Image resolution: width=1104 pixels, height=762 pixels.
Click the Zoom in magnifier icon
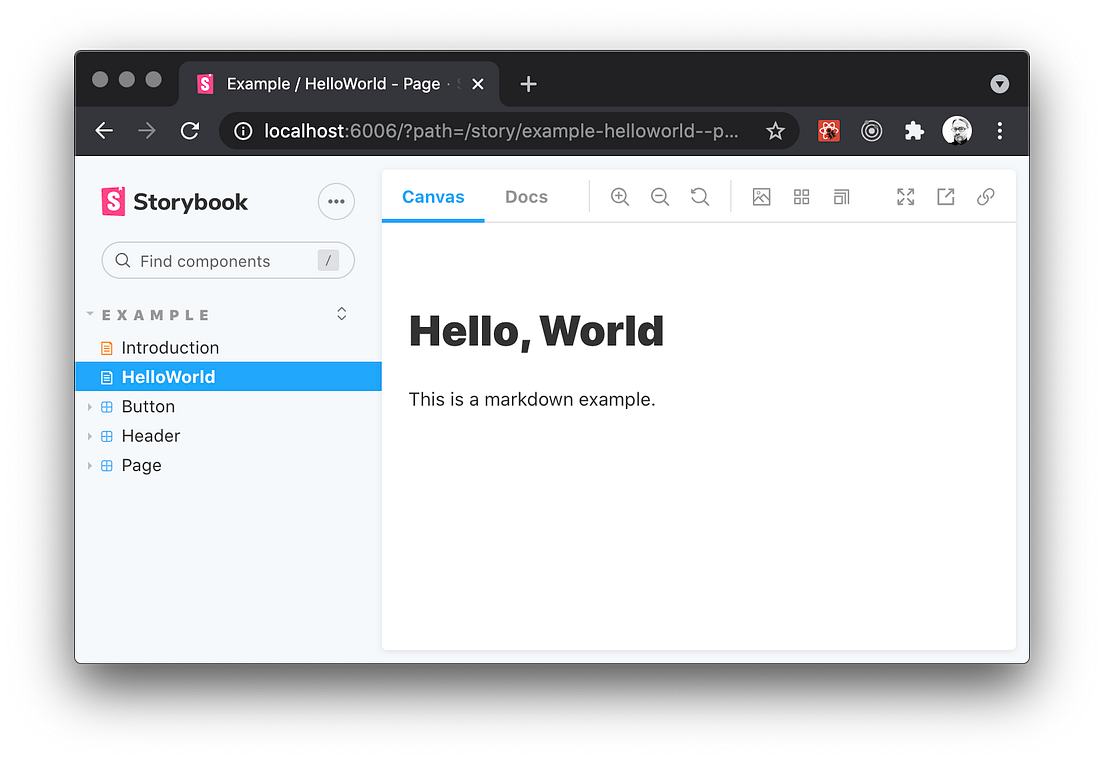(620, 196)
